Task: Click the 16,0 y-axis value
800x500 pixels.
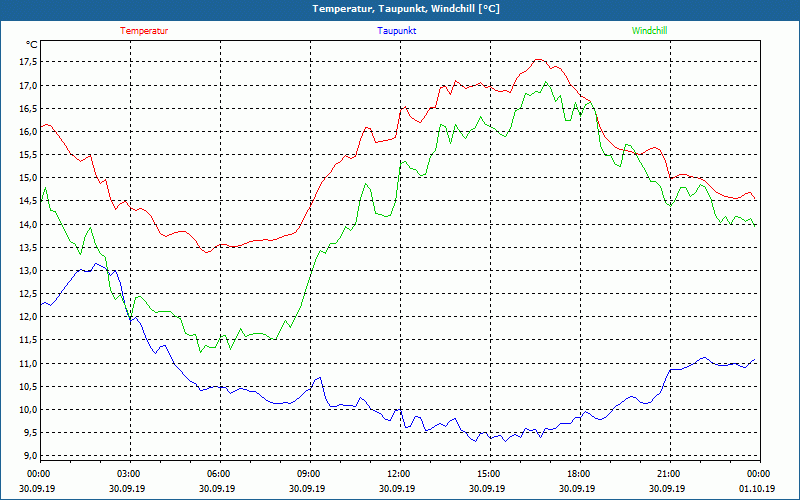Action: [28, 132]
